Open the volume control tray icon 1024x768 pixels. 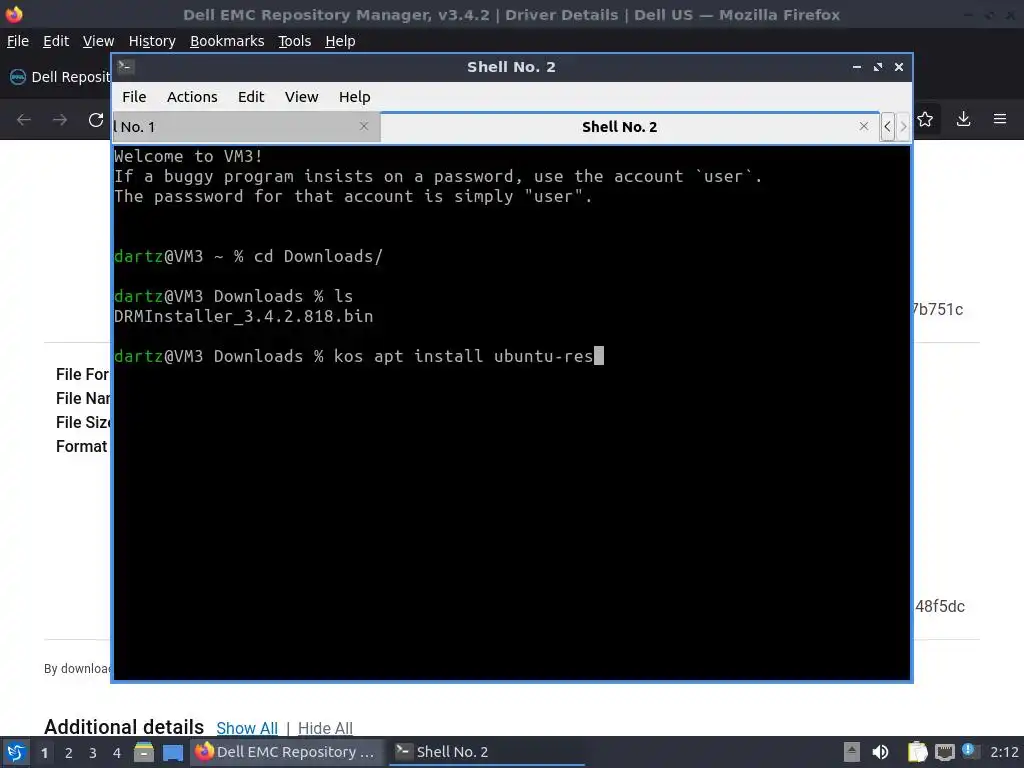click(x=880, y=752)
